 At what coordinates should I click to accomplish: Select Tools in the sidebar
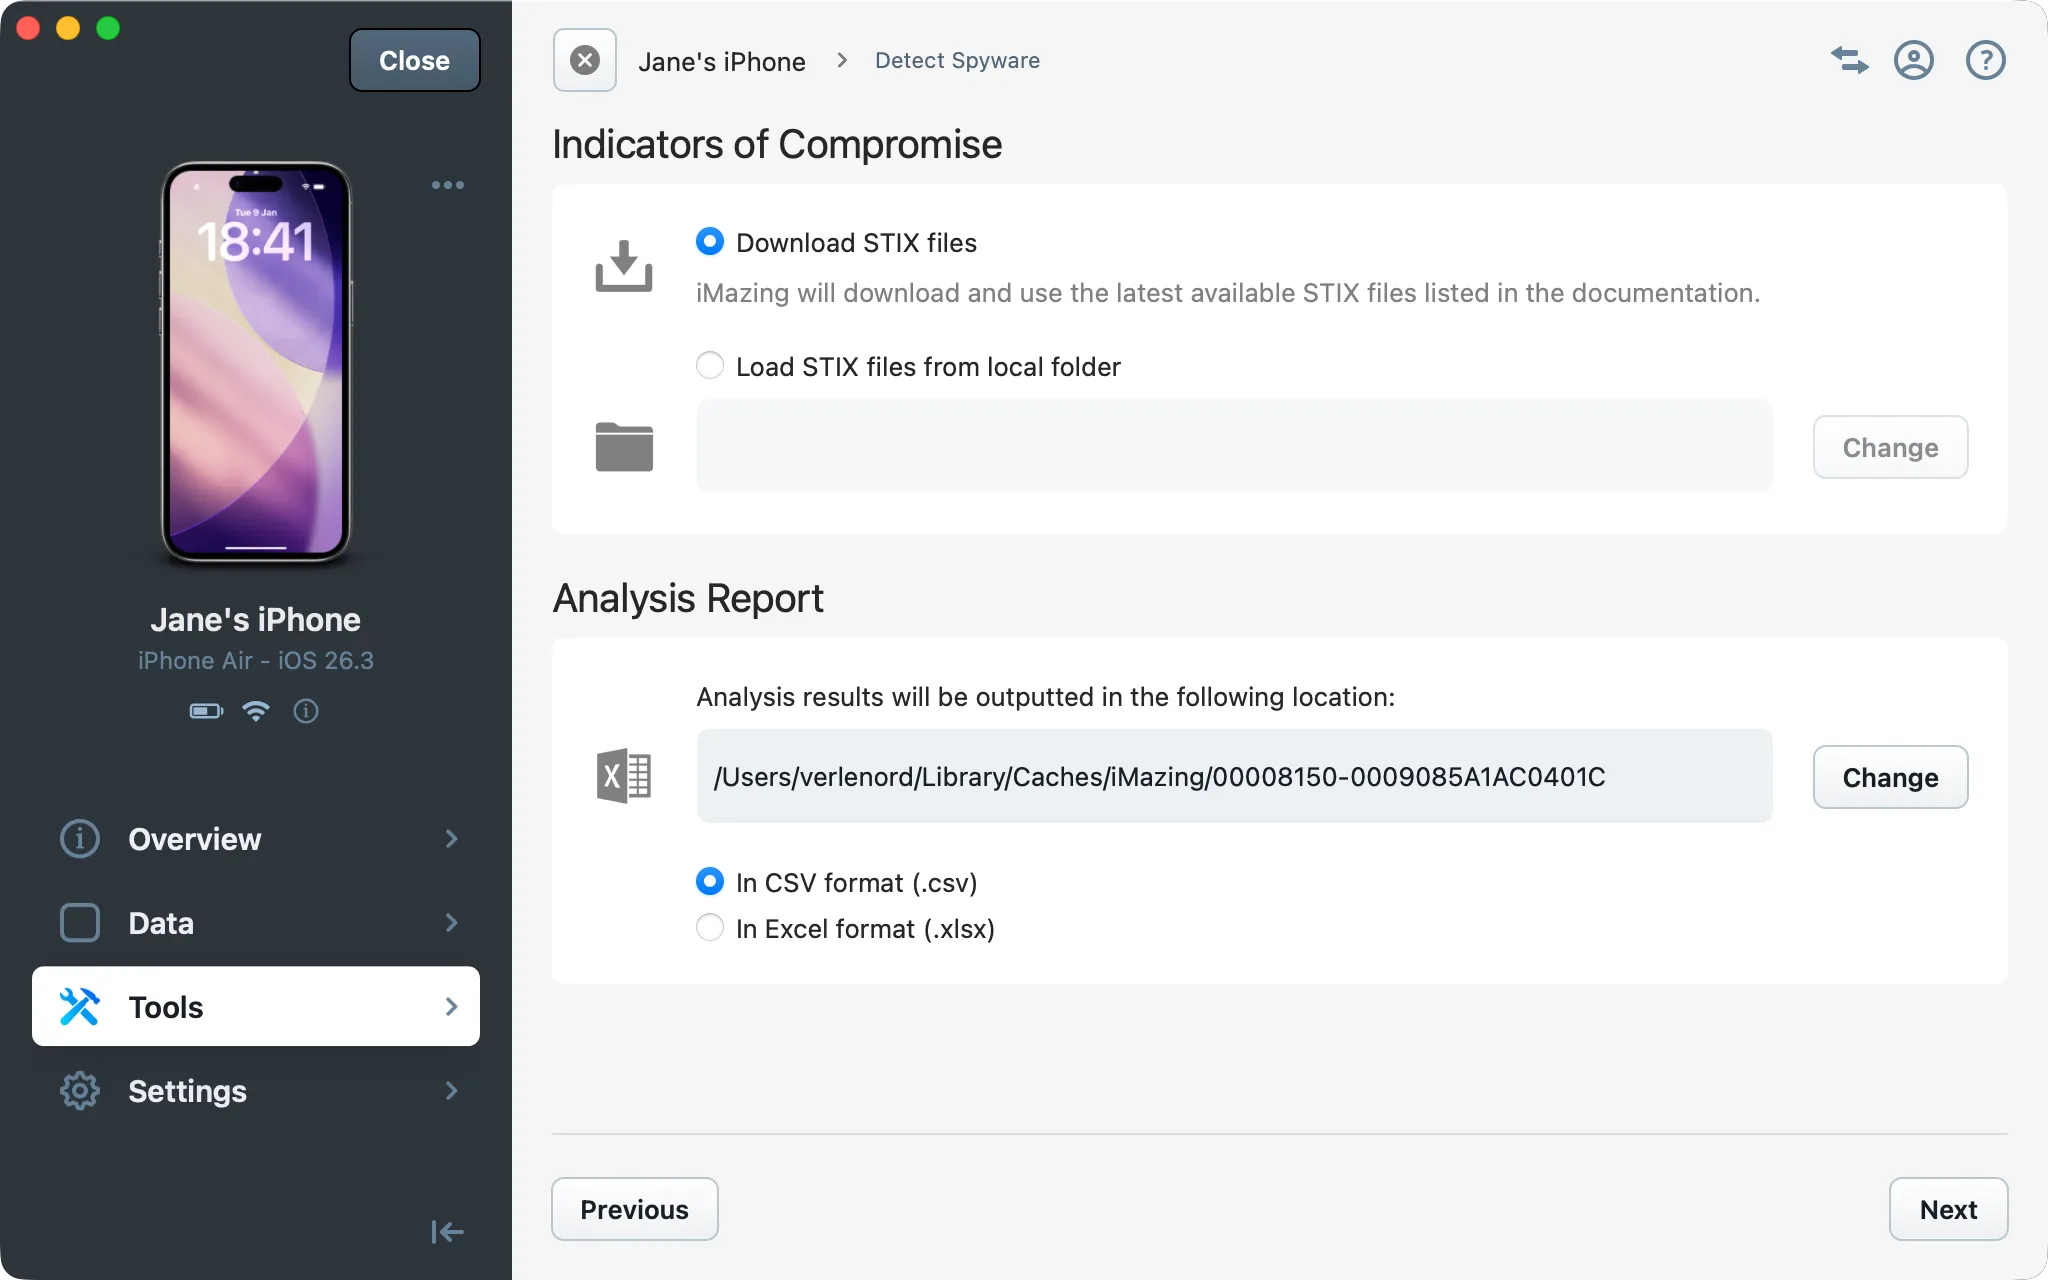(165, 1006)
